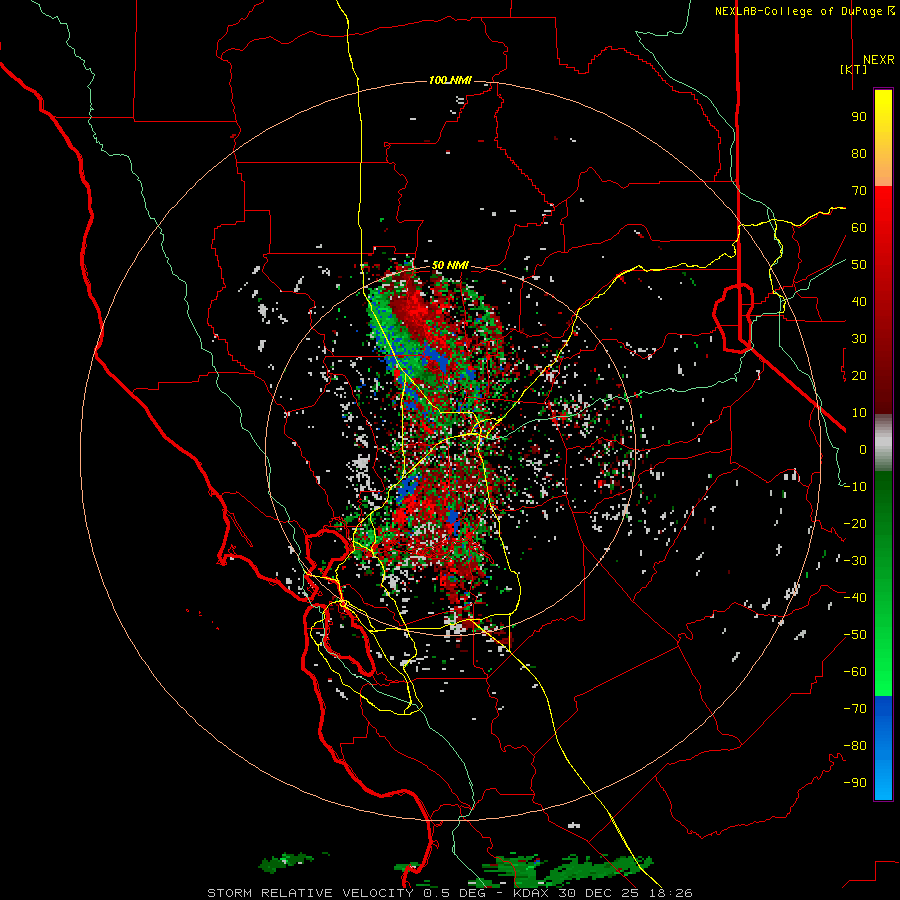Viewport: 900px width, 900px height.
Task: Click the NEXLAB-College of DuPage watermark text
Action: [x=804, y=11]
